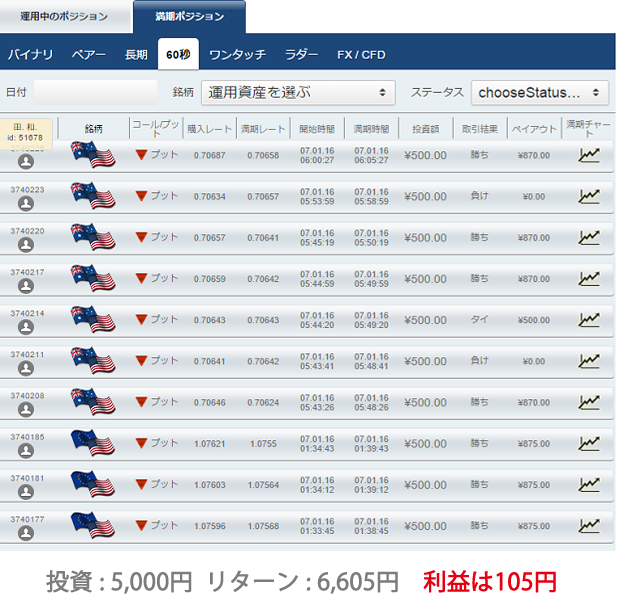This screenshot has height=600, width=620.
Task: Click the 購入レート column header
Action: click(x=210, y=129)
